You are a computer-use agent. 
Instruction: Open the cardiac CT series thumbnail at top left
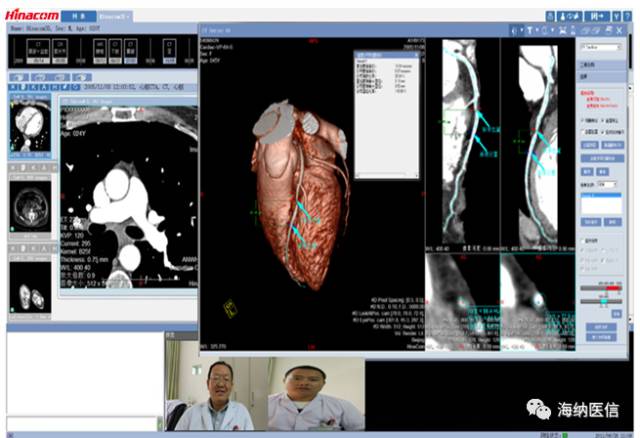(x=31, y=126)
